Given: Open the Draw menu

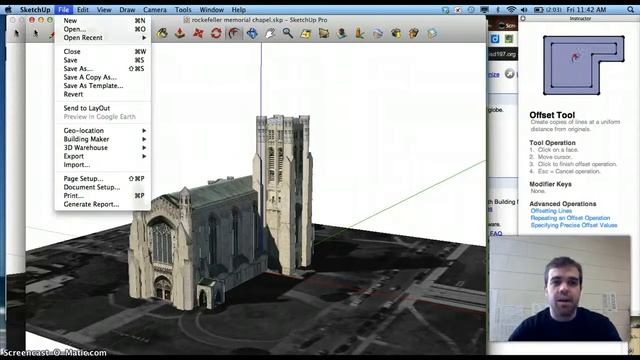Looking at the screenshot, I should (127, 9).
